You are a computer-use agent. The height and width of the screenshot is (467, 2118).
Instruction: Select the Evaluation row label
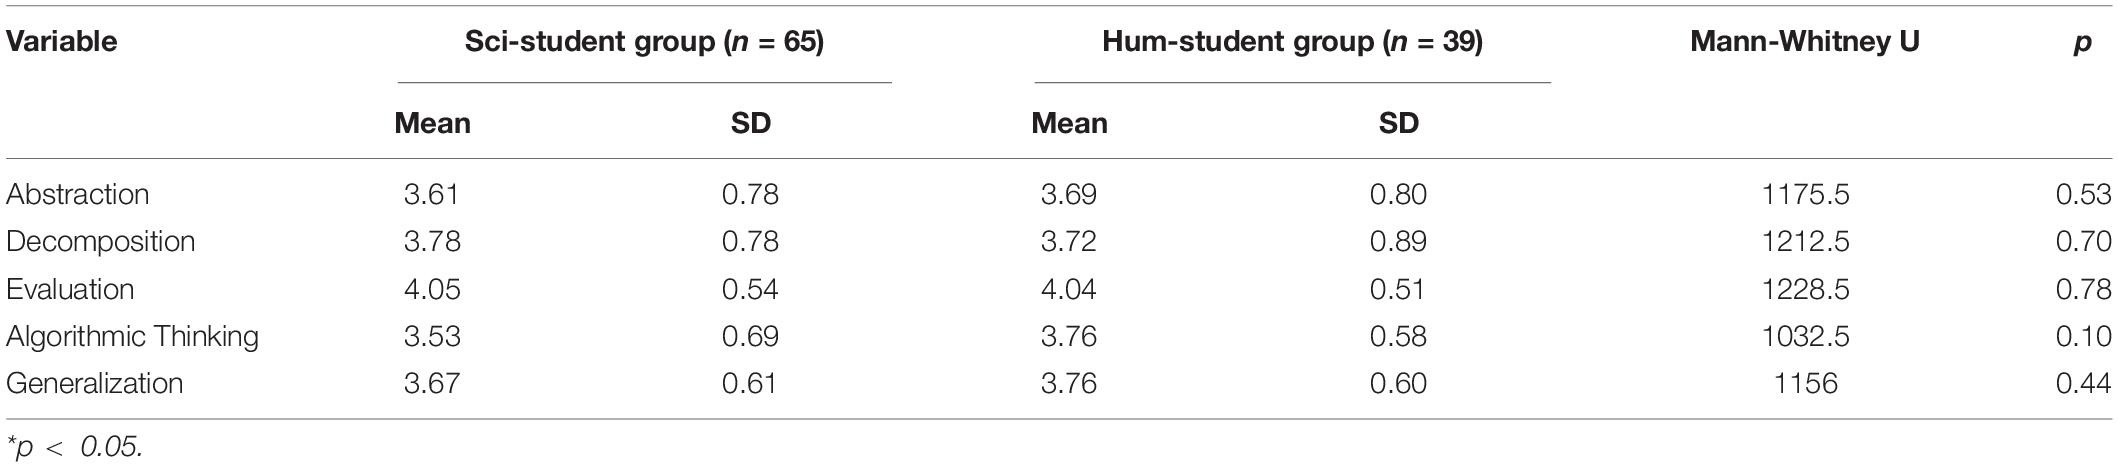point(70,290)
